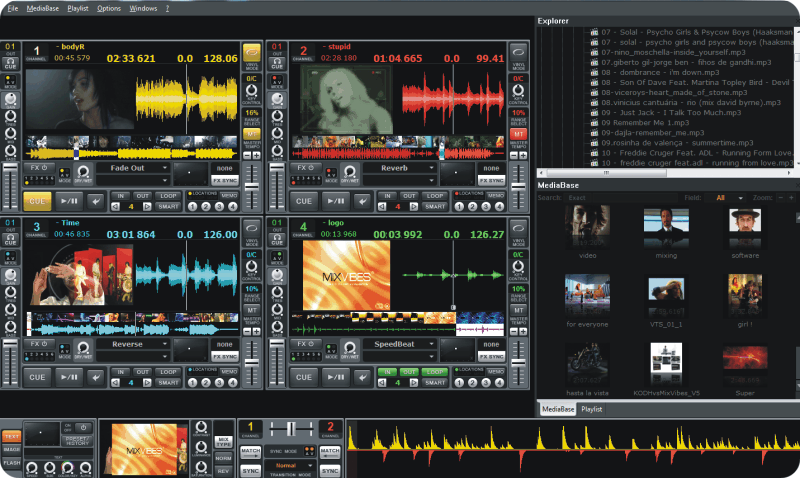Select location point 1 on deck 4
The image size is (800, 478).
(460, 380)
